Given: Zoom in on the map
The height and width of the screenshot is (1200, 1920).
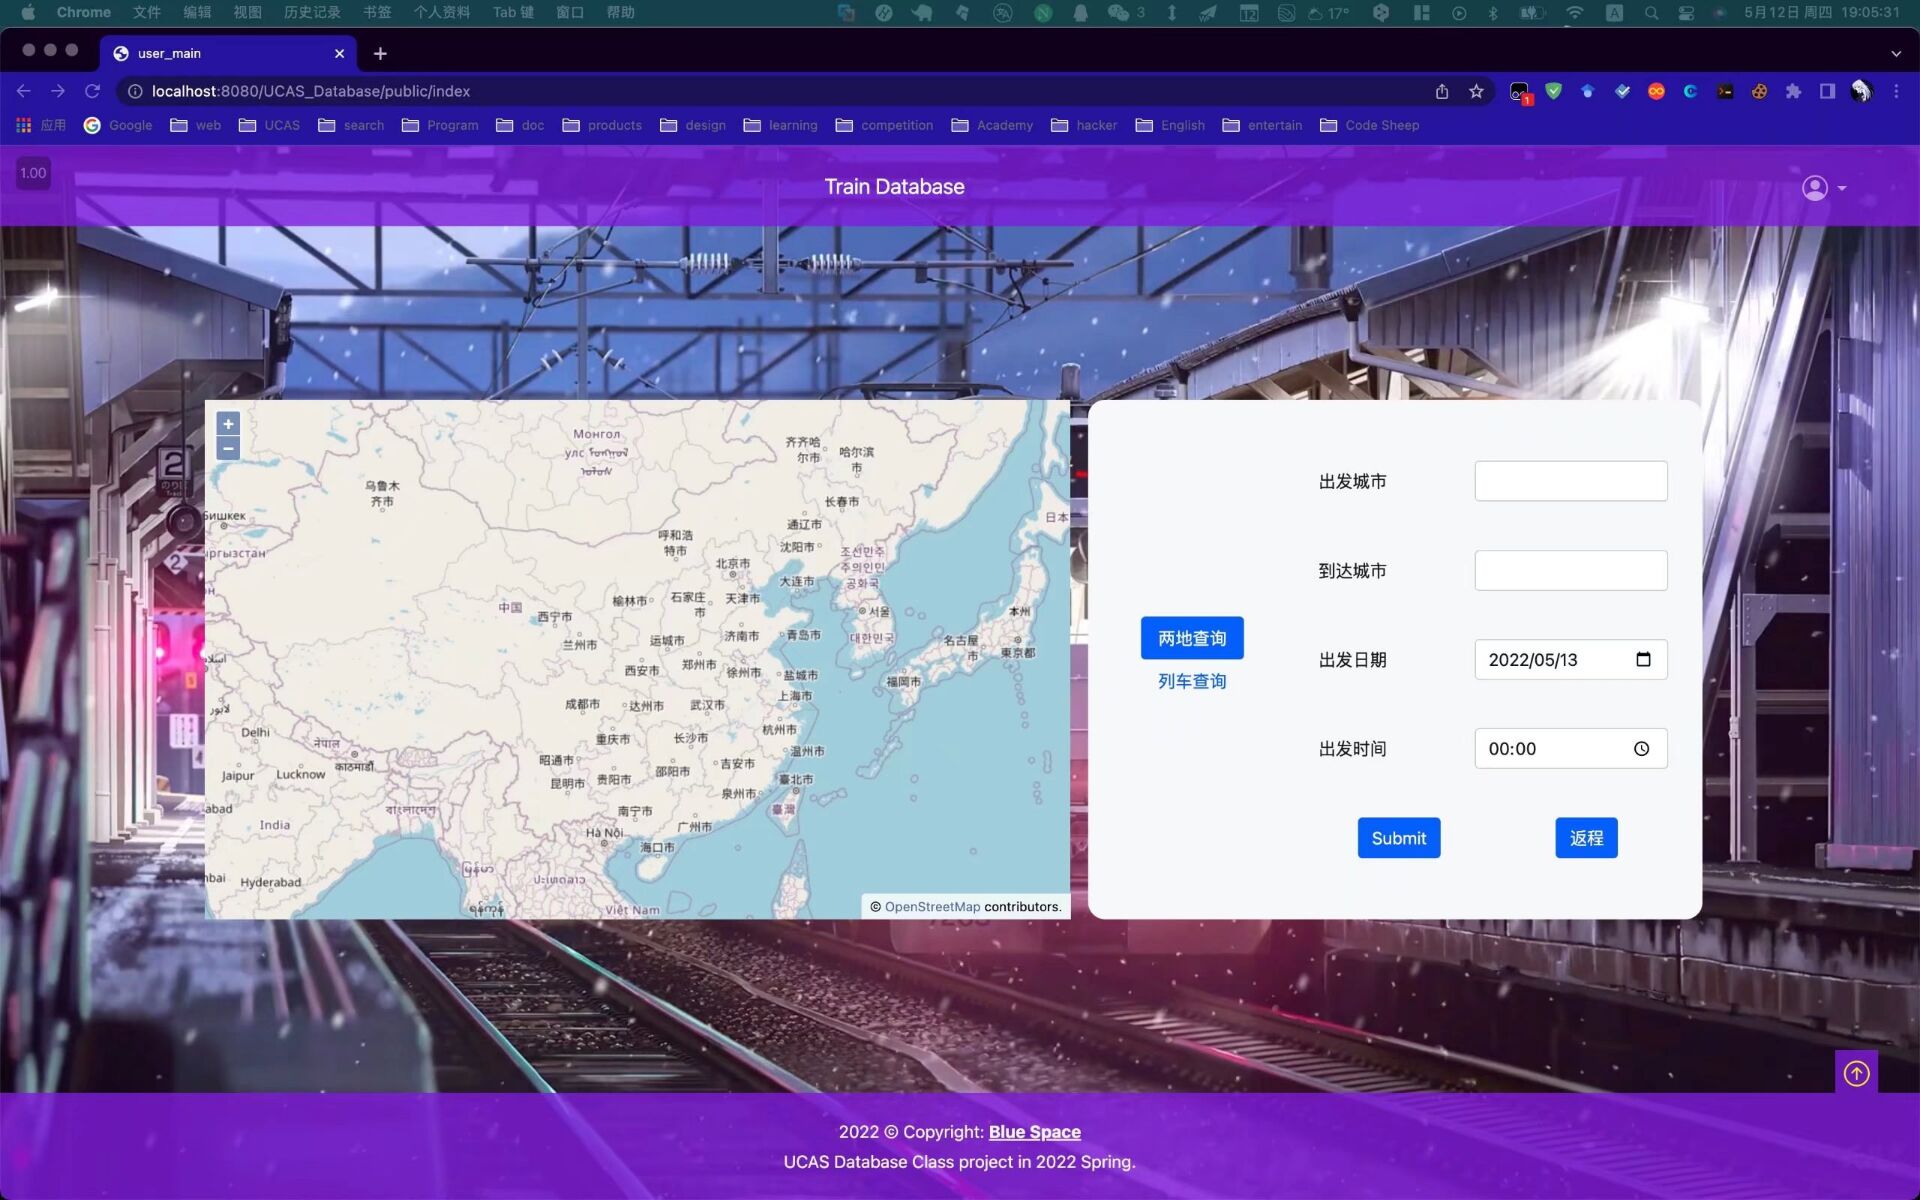Looking at the screenshot, I should click(x=228, y=424).
